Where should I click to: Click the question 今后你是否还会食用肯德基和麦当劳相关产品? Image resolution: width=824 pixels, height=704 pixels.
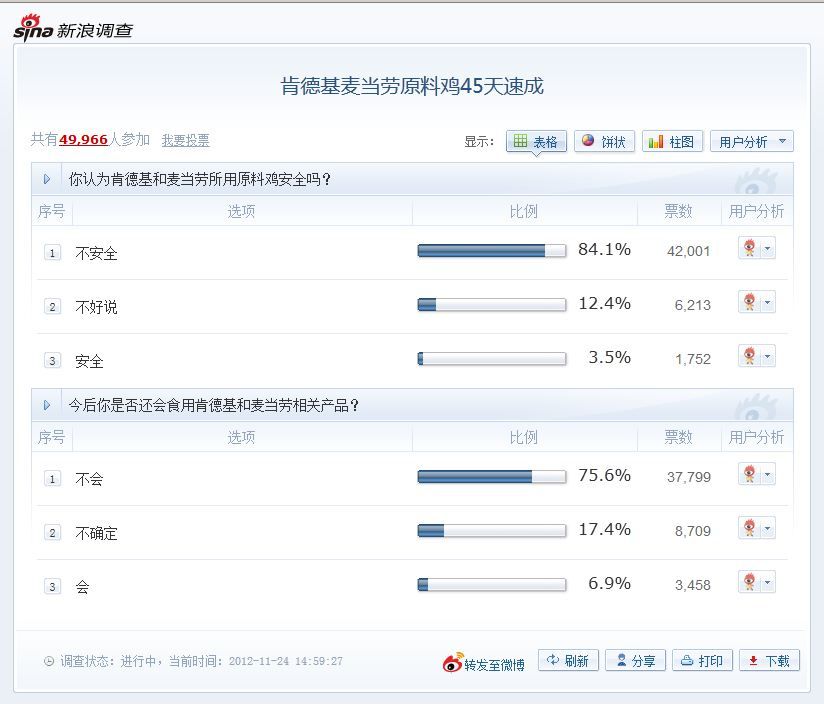214,405
